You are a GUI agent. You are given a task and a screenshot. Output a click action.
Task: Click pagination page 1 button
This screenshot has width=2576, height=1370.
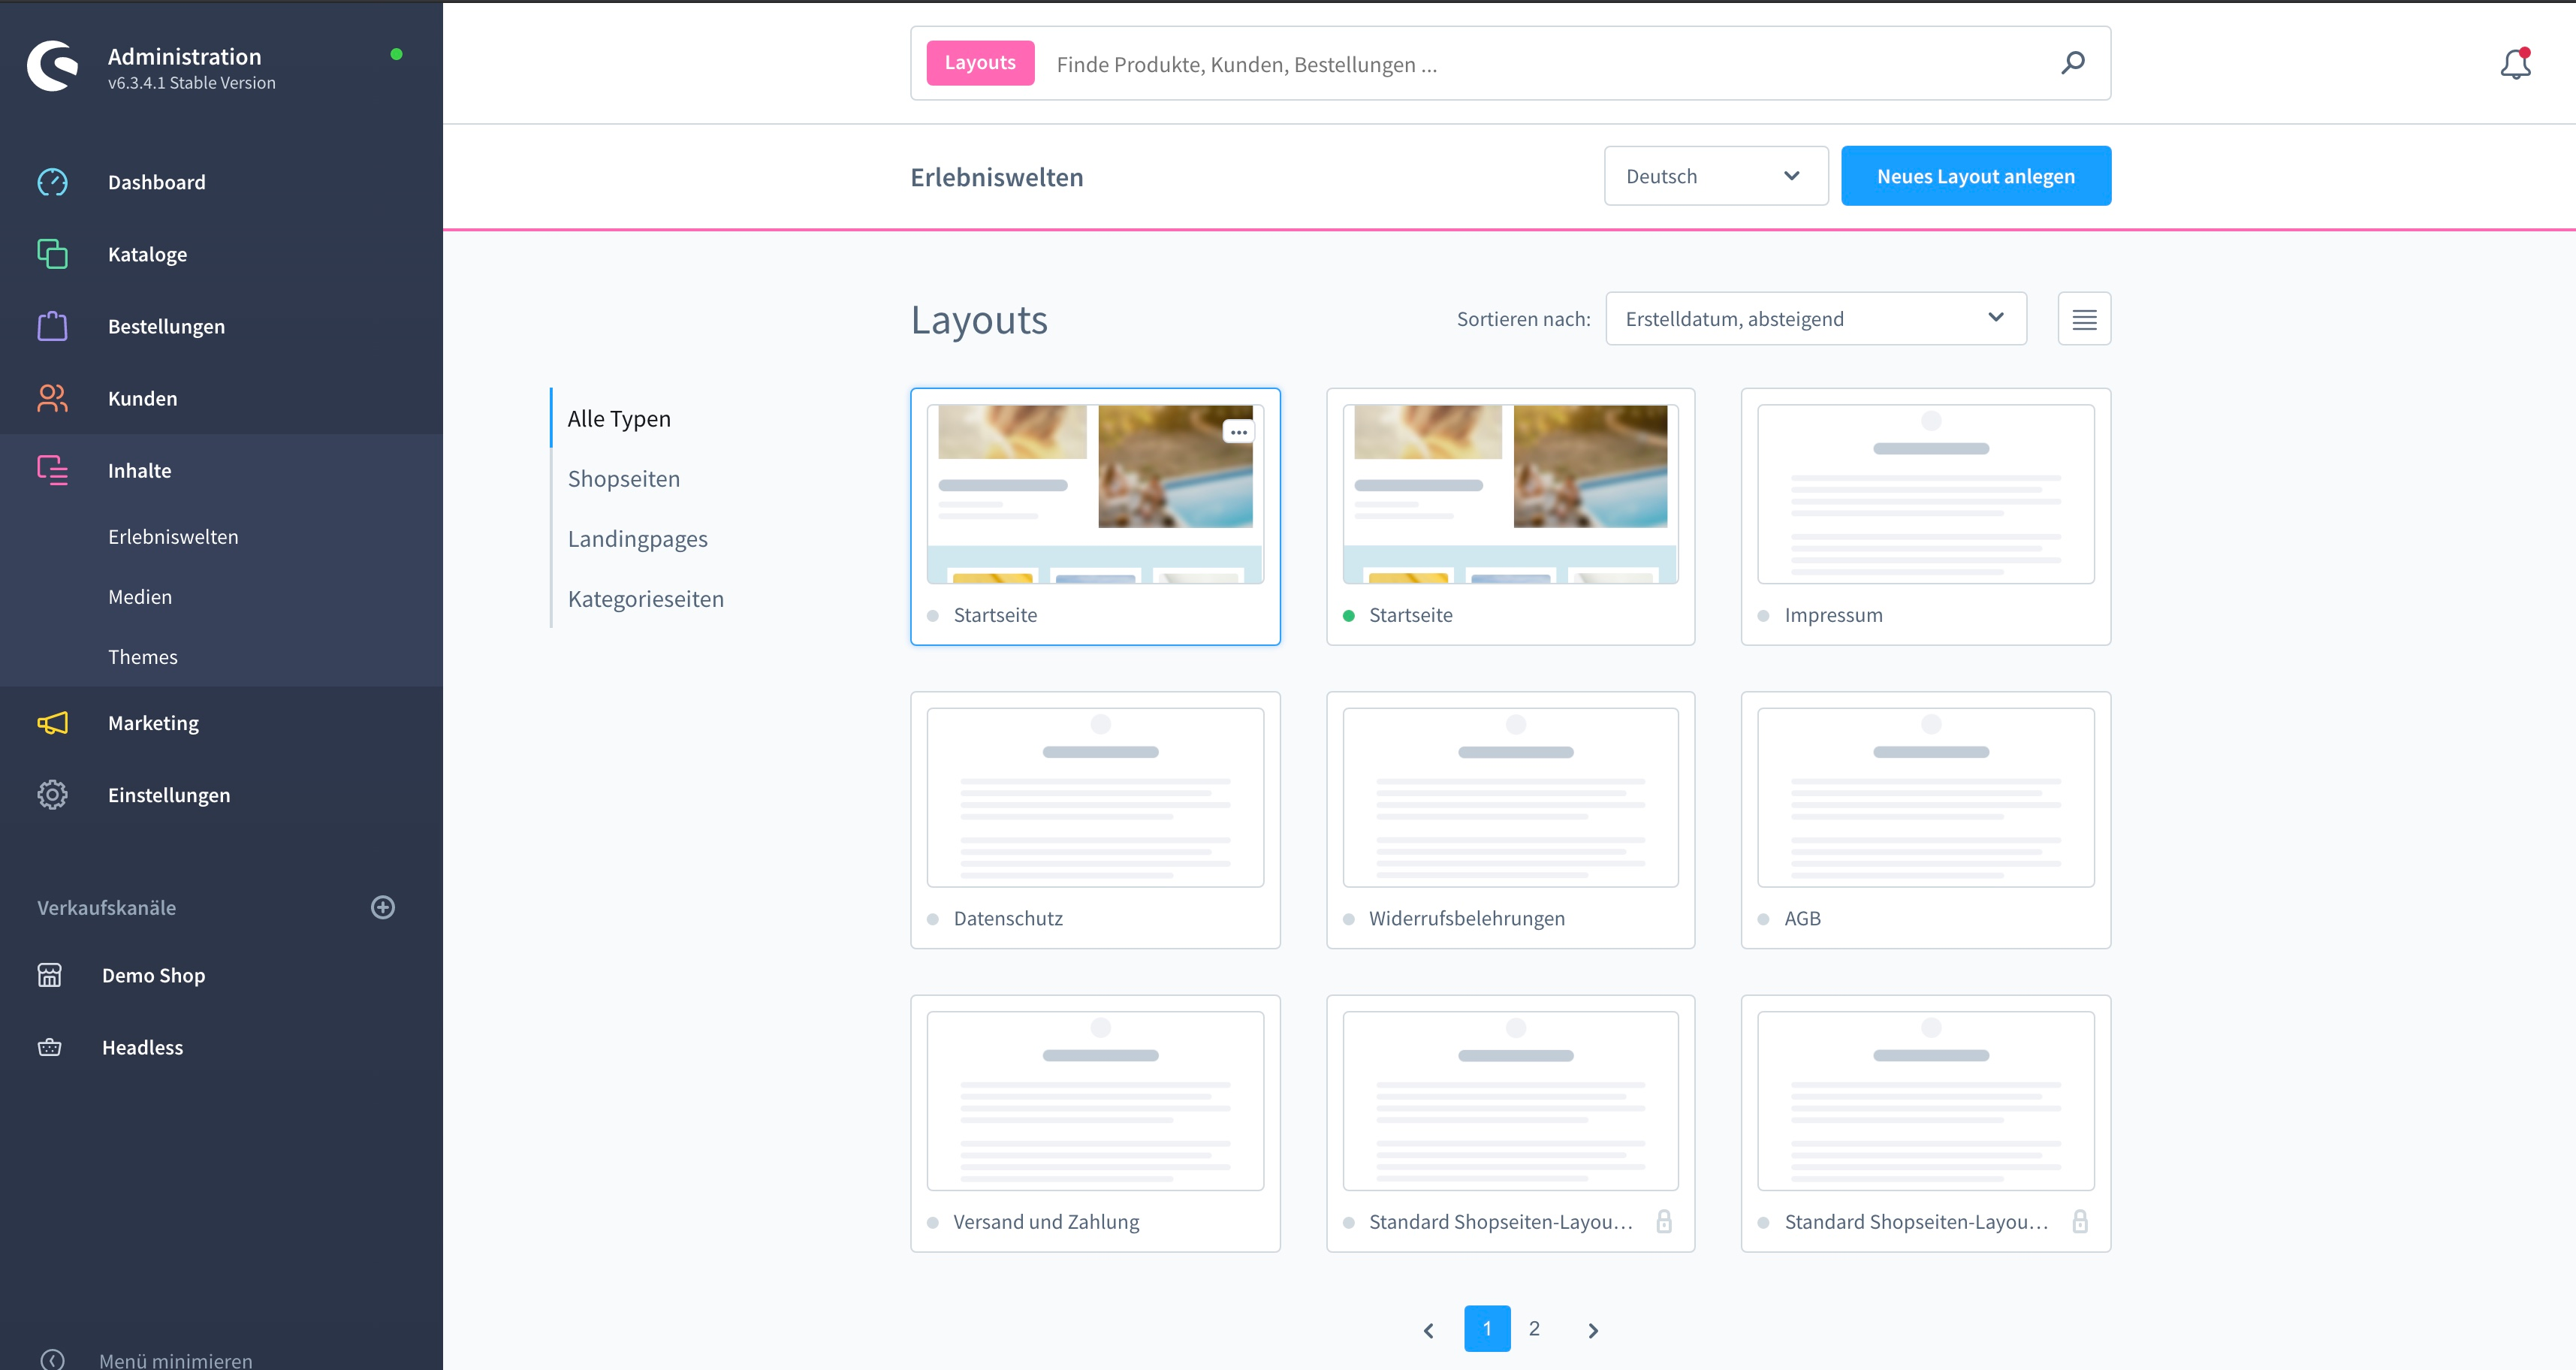coord(1487,1328)
